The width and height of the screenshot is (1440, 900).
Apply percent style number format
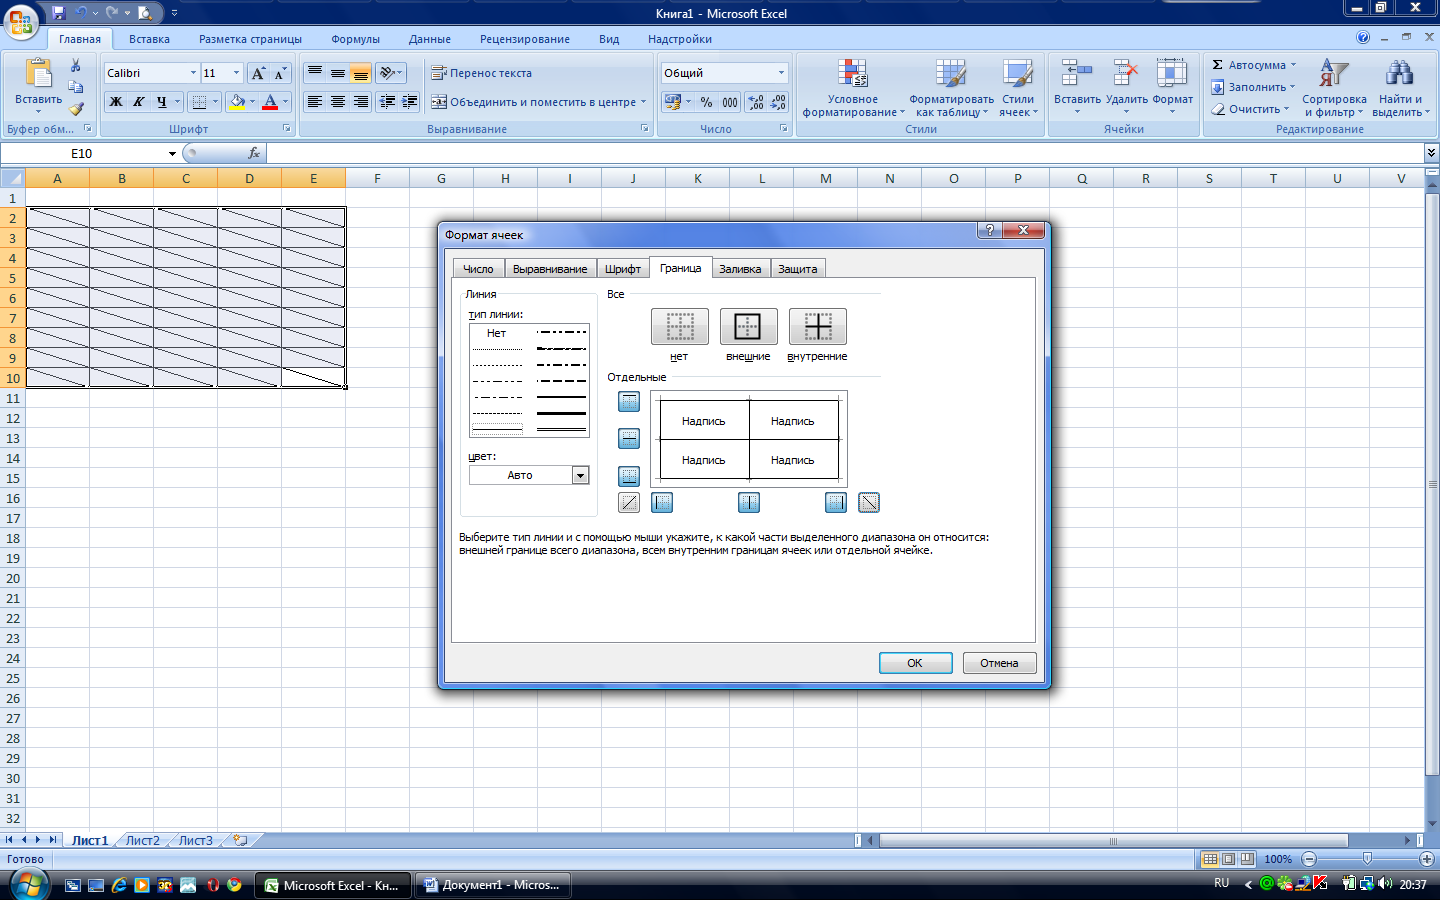(x=706, y=102)
